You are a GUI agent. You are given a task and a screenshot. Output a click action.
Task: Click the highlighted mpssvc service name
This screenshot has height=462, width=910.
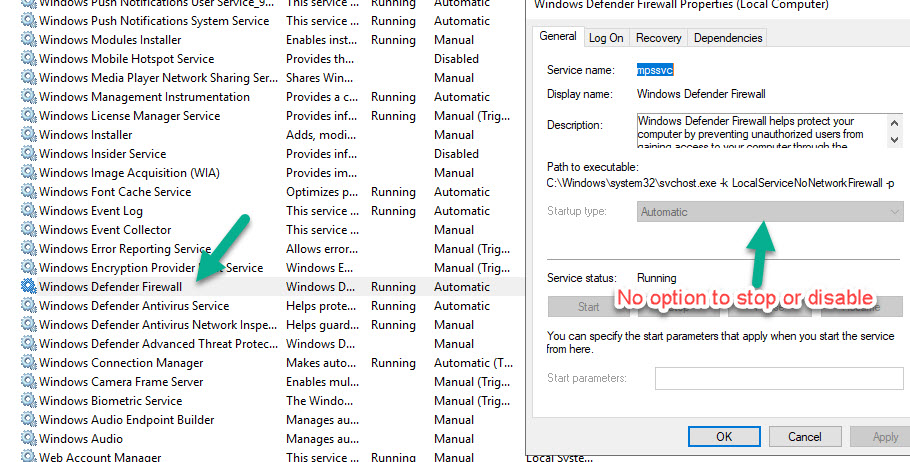(655, 70)
